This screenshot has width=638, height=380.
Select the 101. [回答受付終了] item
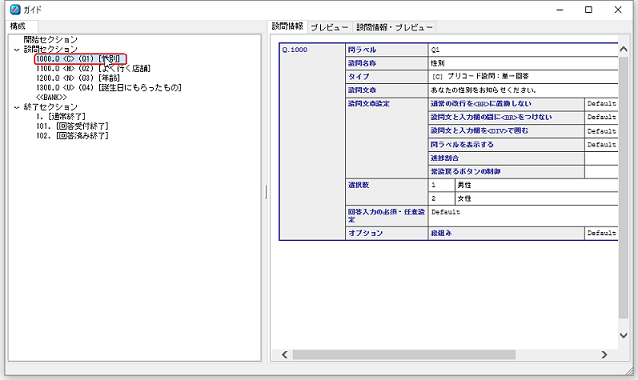[72, 126]
